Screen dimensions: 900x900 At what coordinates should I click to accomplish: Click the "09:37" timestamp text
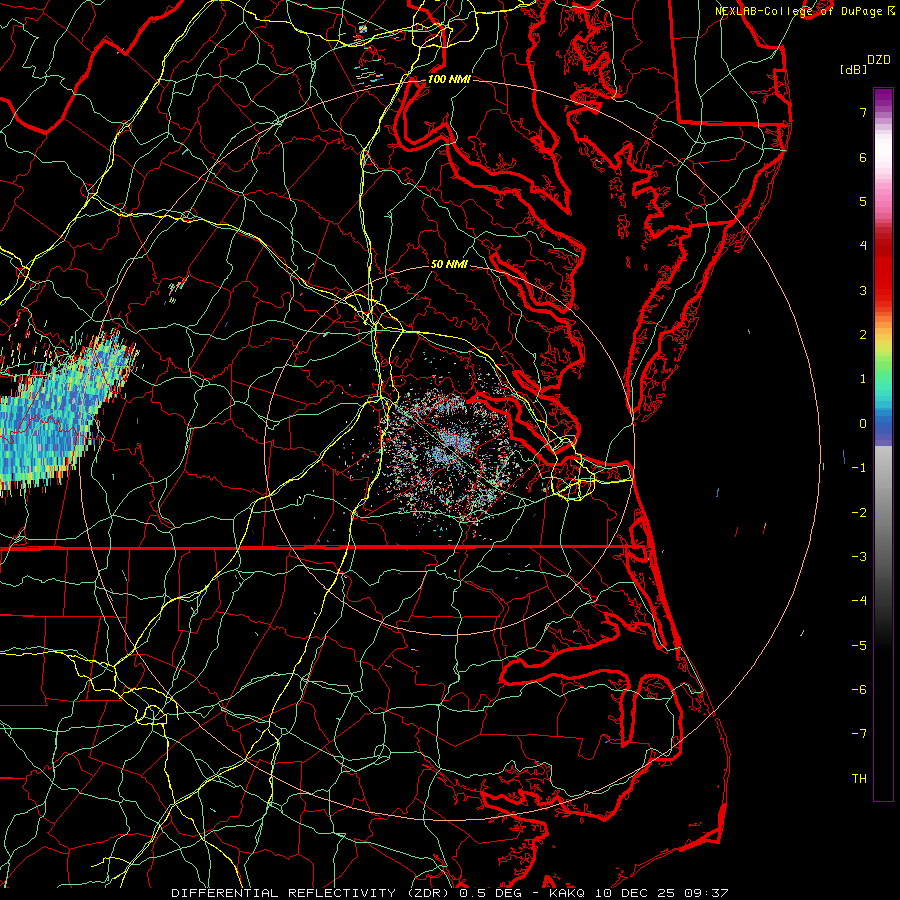click(707, 893)
